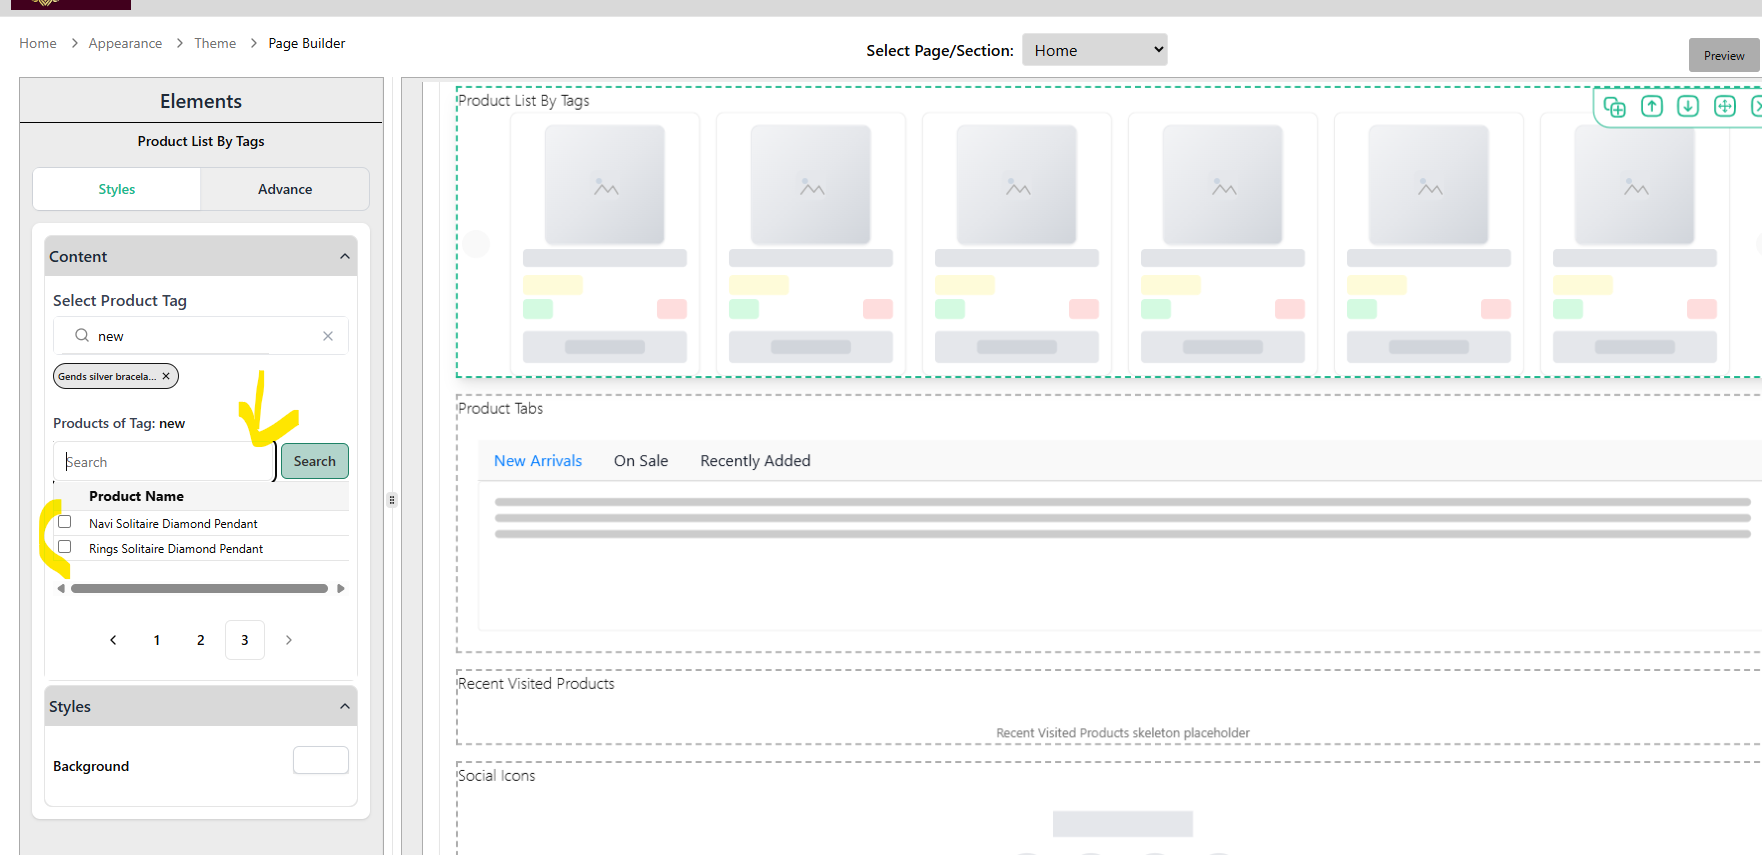Open the Select Page/Section dropdown
Viewport: 1762px width, 855px height.
click(x=1095, y=50)
